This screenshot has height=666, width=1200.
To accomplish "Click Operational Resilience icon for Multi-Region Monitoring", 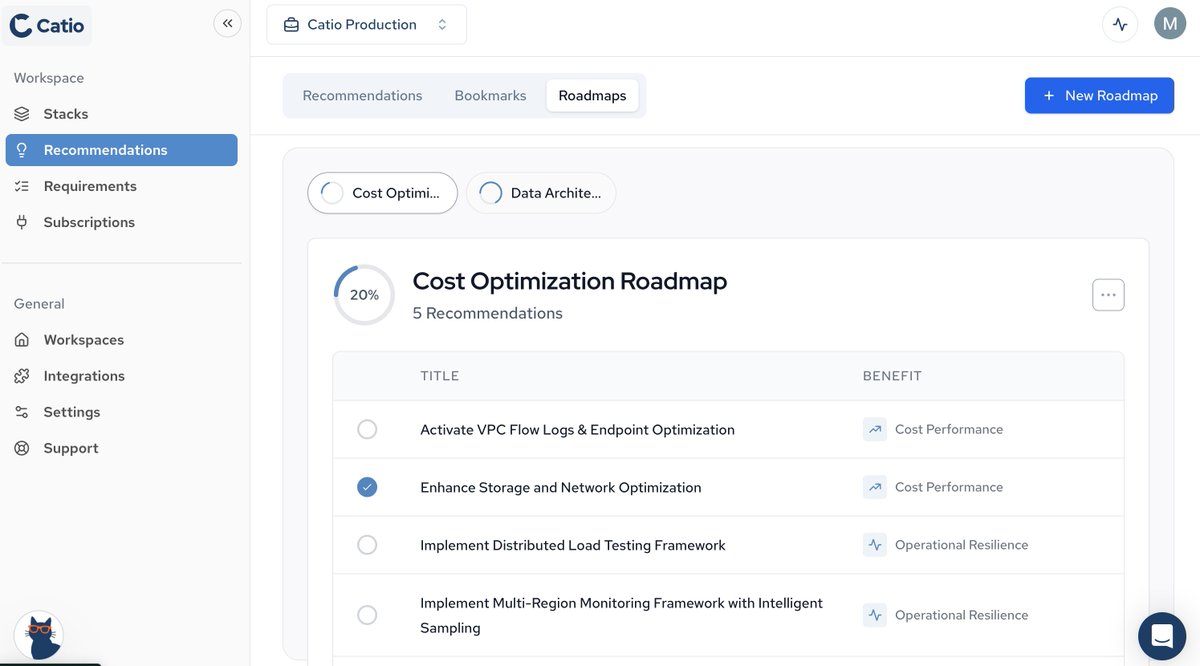I will tap(875, 616).
